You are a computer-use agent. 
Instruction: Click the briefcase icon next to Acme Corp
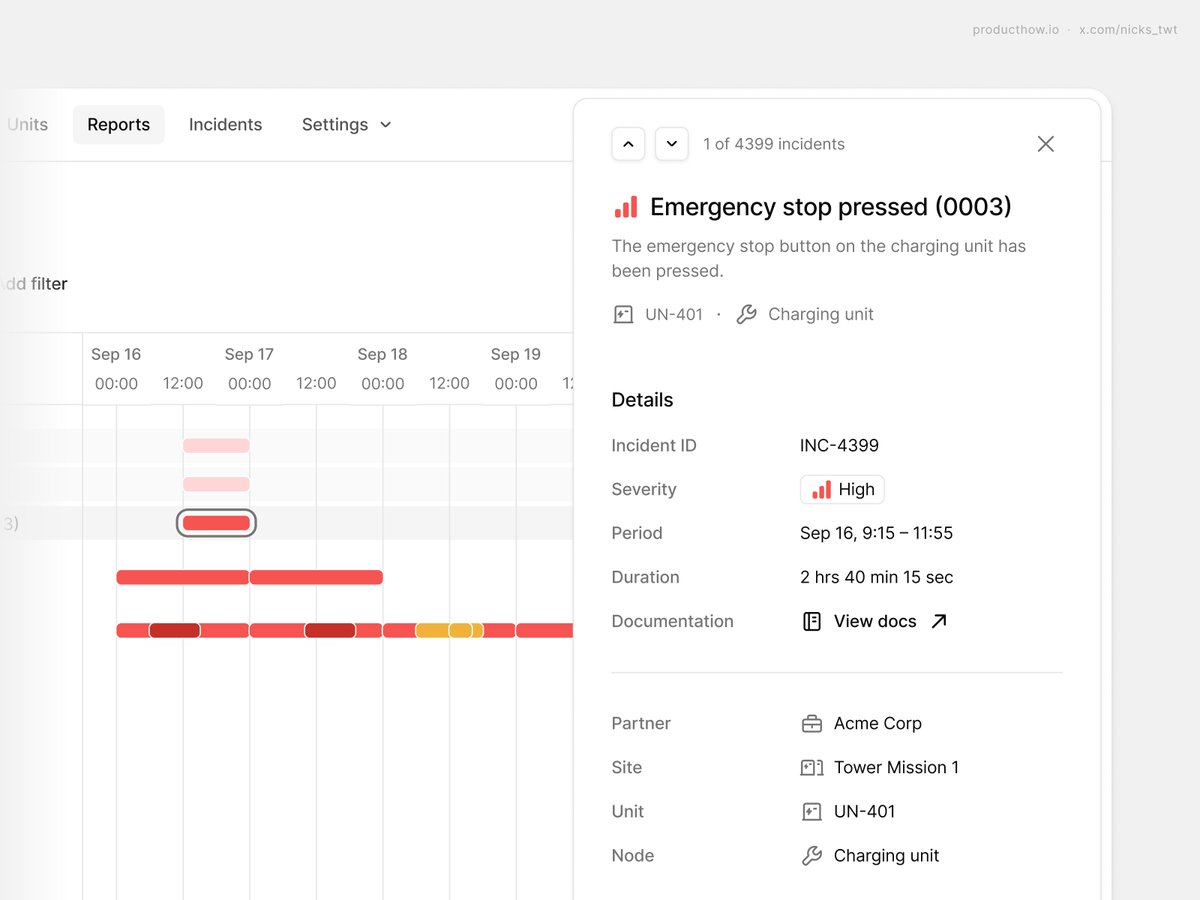(812, 723)
